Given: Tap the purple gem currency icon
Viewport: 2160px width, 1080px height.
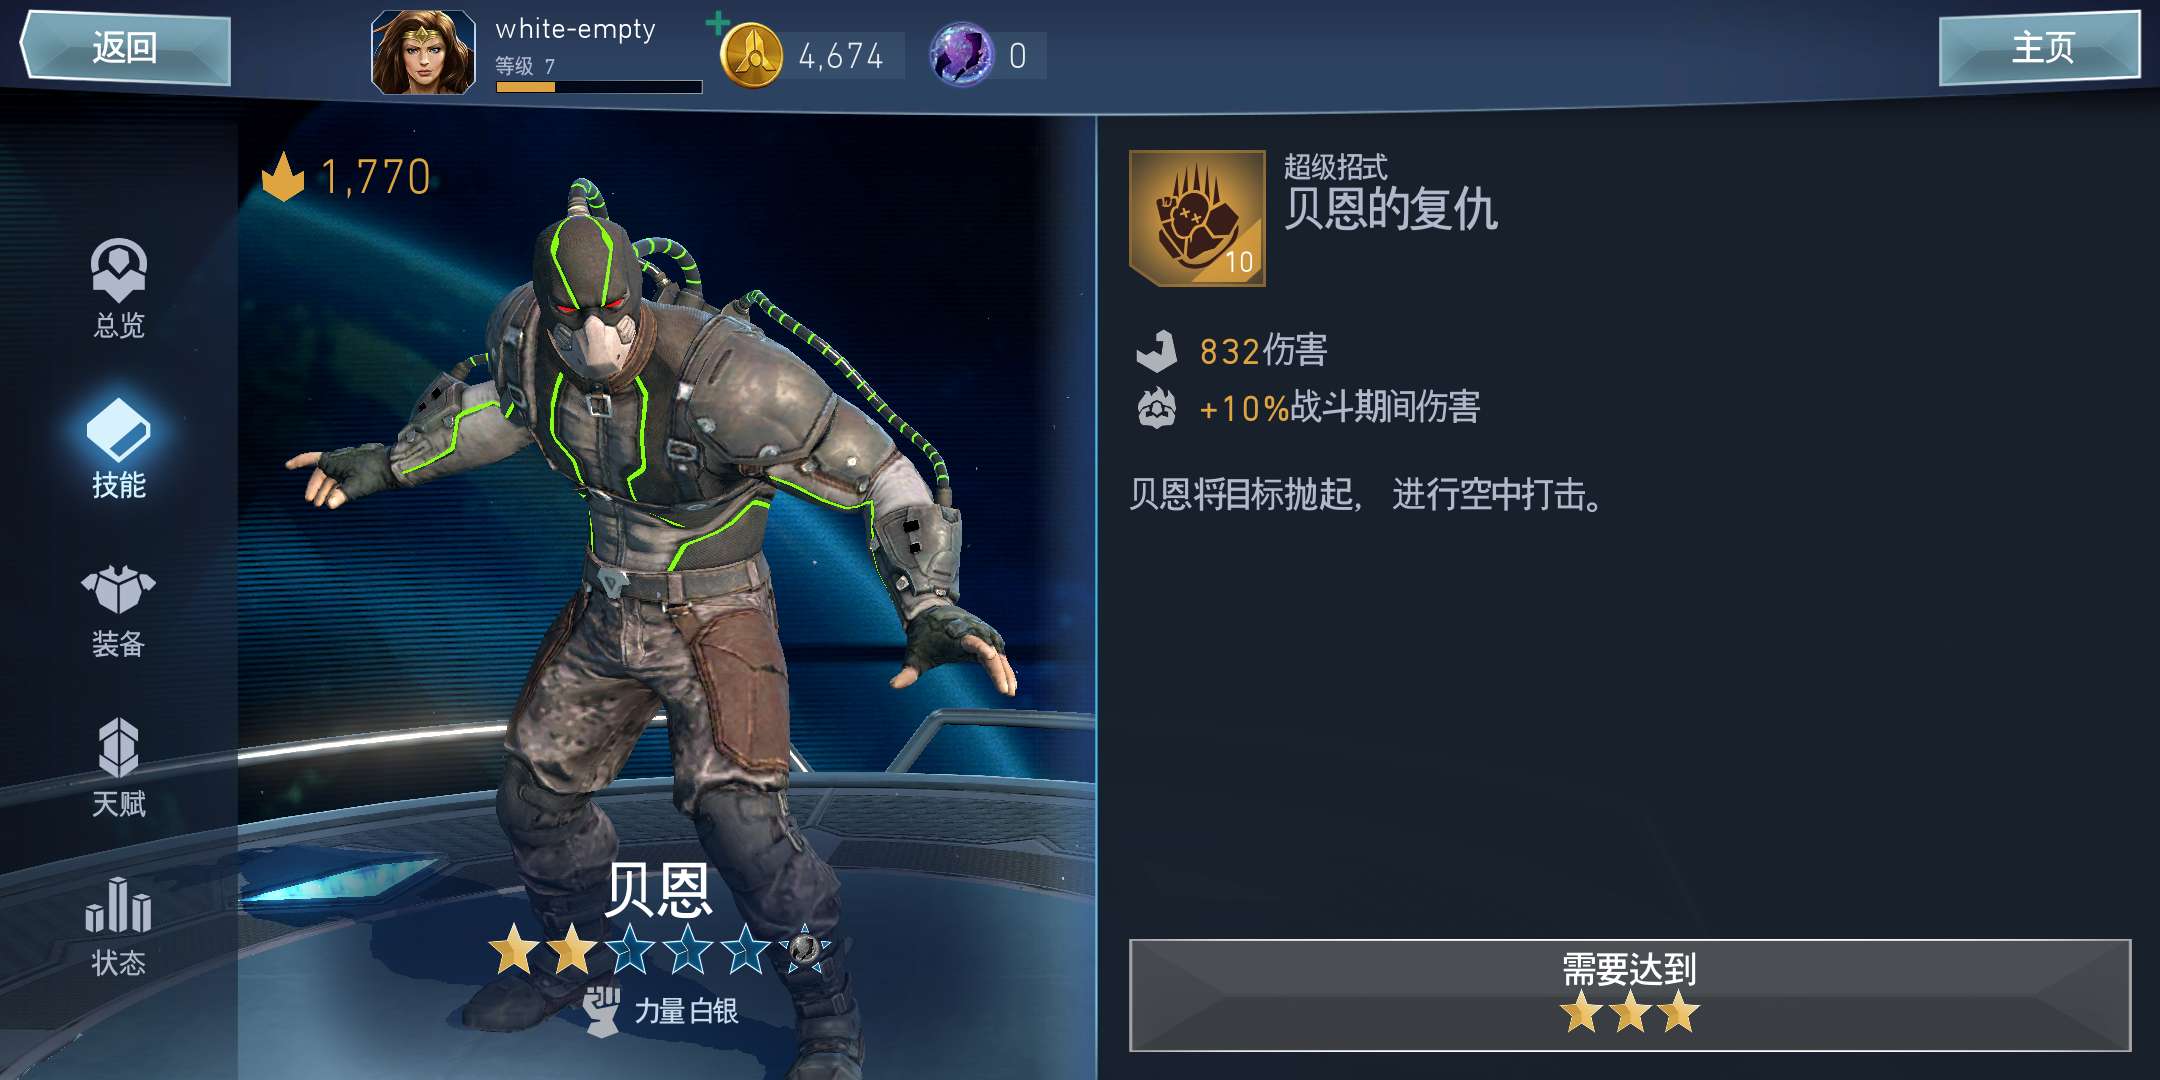Looking at the screenshot, I should pyautogui.click(x=962, y=55).
